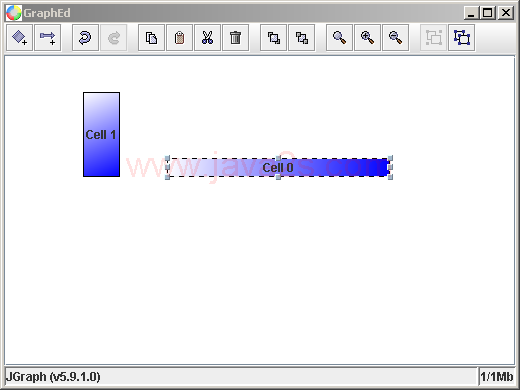The width and height of the screenshot is (520, 390).
Task: Click the ungroup cells icon
Action: pos(461,38)
